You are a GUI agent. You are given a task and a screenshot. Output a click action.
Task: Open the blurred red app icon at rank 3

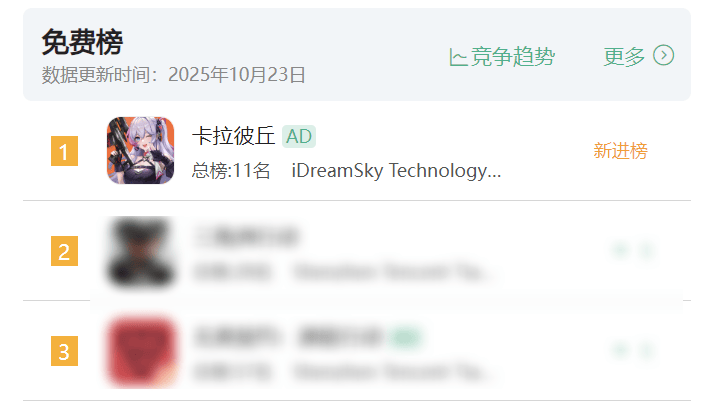[141, 352]
